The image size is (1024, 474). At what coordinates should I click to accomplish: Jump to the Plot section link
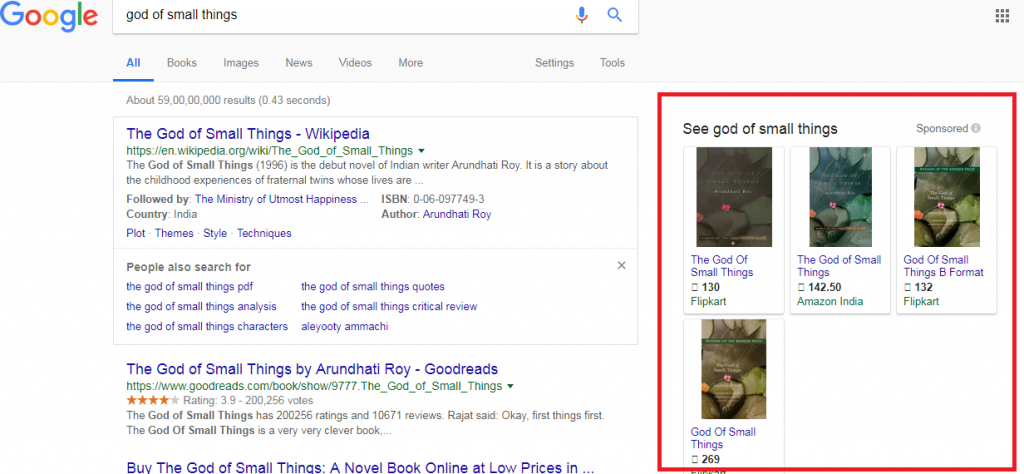pyautogui.click(x=136, y=233)
